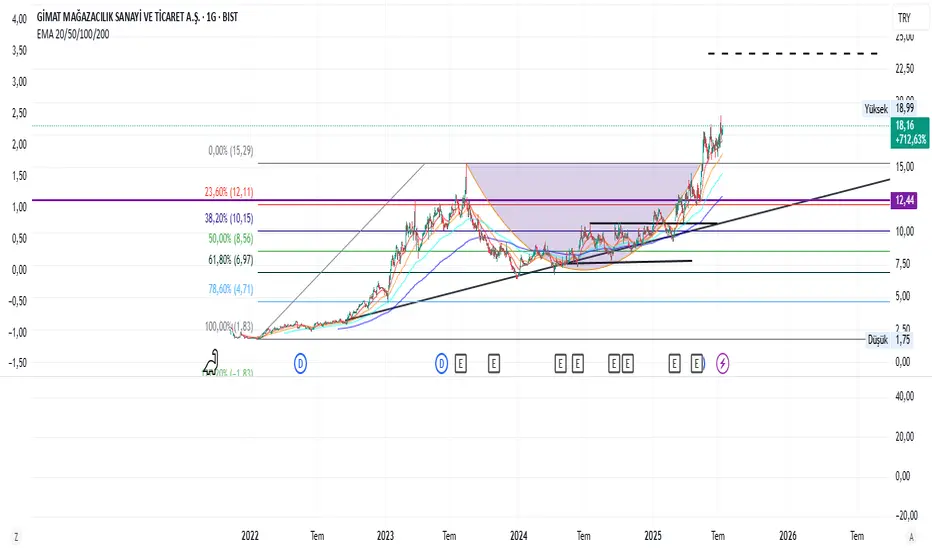Click the leftmost dividend D marker near 2022

pyautogui.click(x=300, y=363)
